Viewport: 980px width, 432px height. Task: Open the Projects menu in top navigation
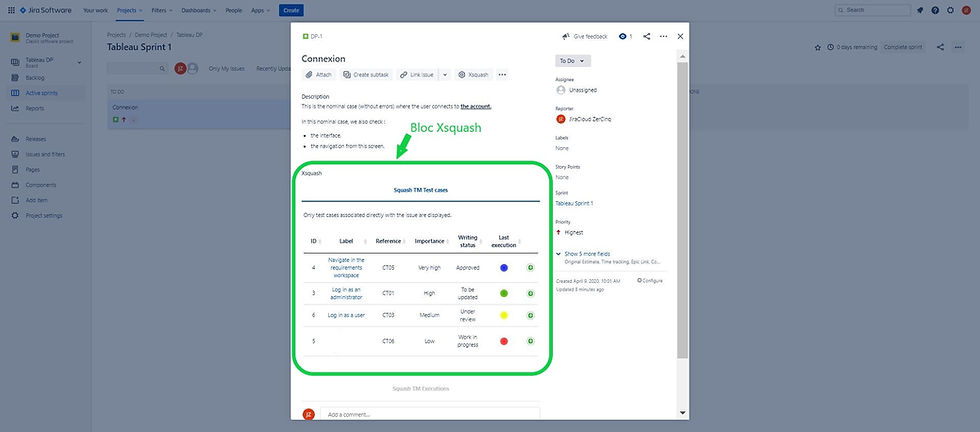tap(130, 11)
